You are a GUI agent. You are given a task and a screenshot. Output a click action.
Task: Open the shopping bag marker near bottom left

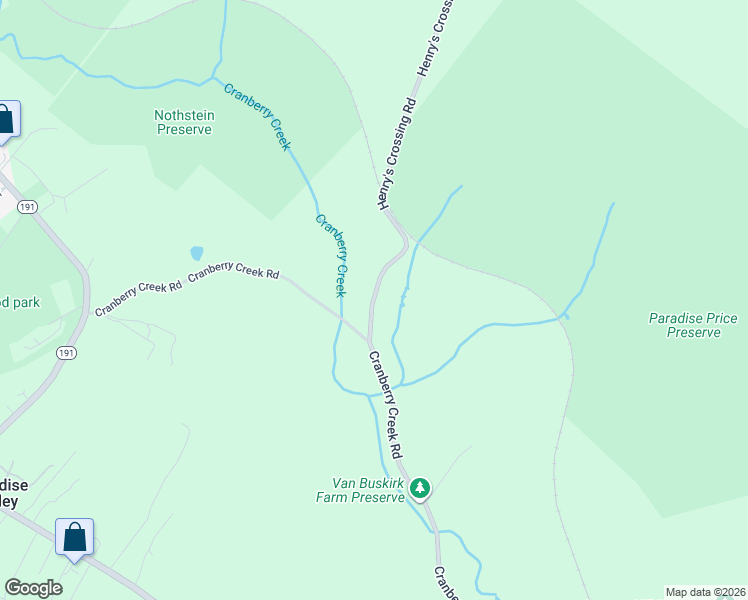pyautogui.click(x=74, y=539)
